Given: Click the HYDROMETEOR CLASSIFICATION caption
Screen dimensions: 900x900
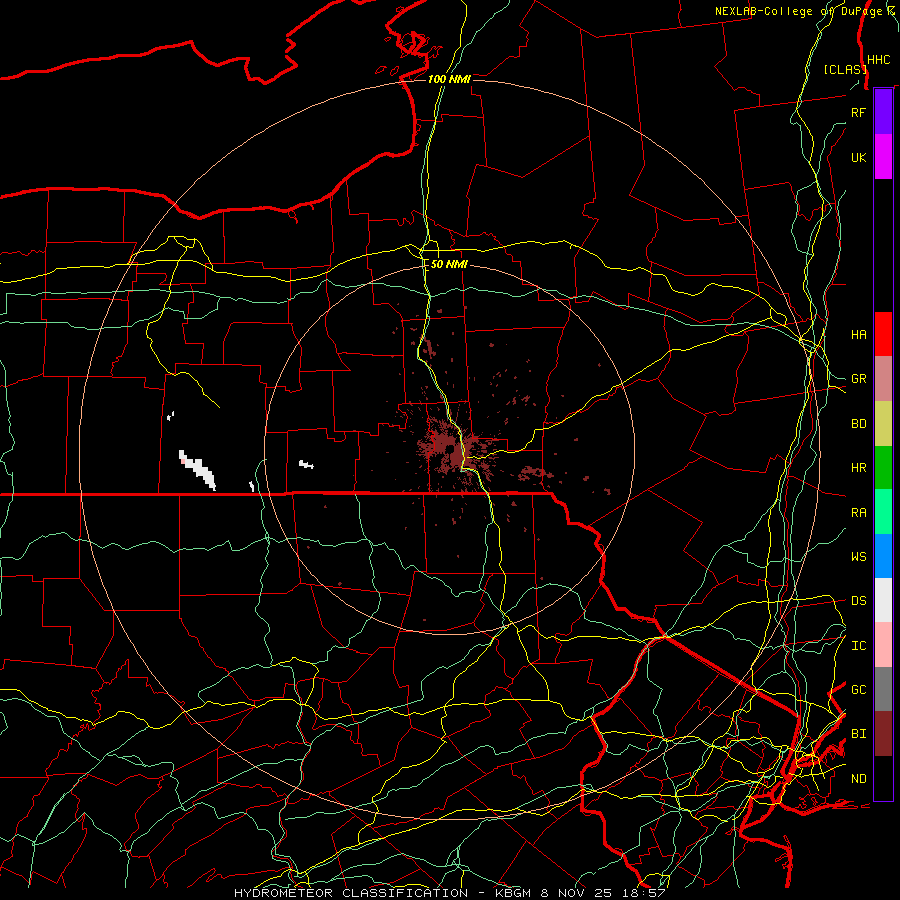Looking at the screenshot, I should 351,893.
